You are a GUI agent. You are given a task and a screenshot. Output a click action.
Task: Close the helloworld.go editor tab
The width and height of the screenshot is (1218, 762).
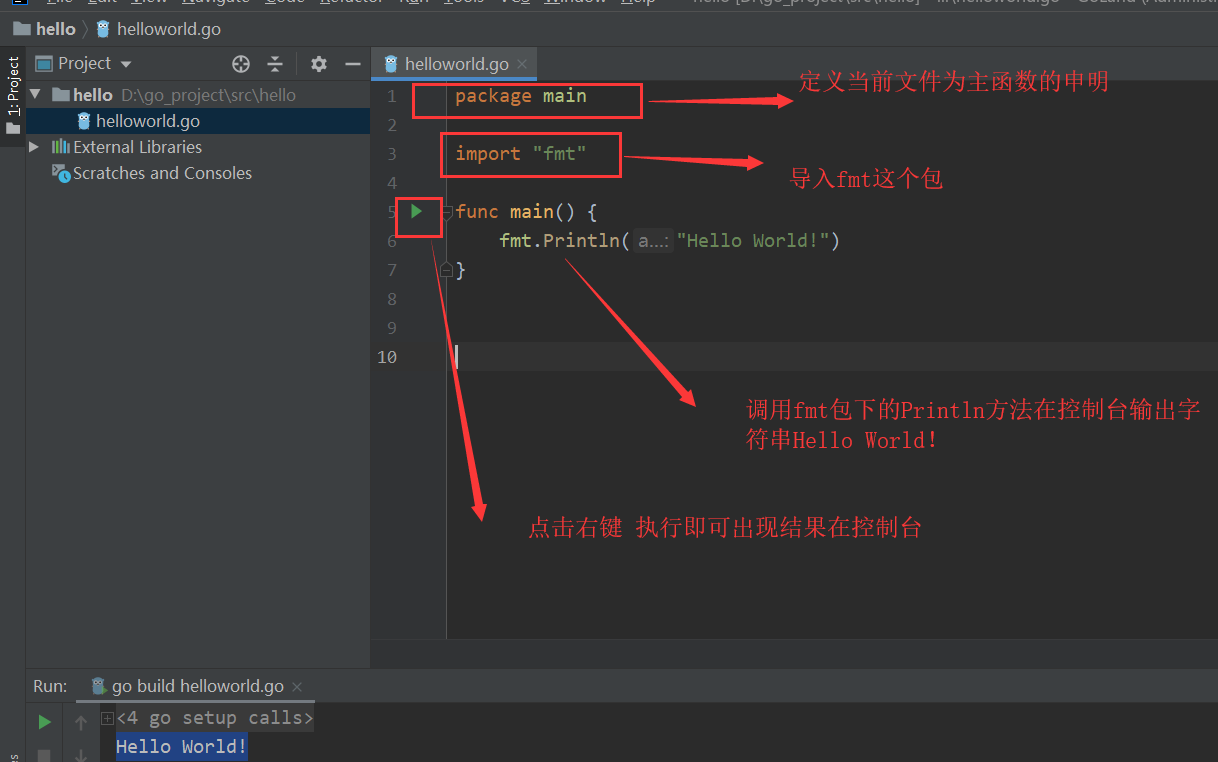[522, 64]
